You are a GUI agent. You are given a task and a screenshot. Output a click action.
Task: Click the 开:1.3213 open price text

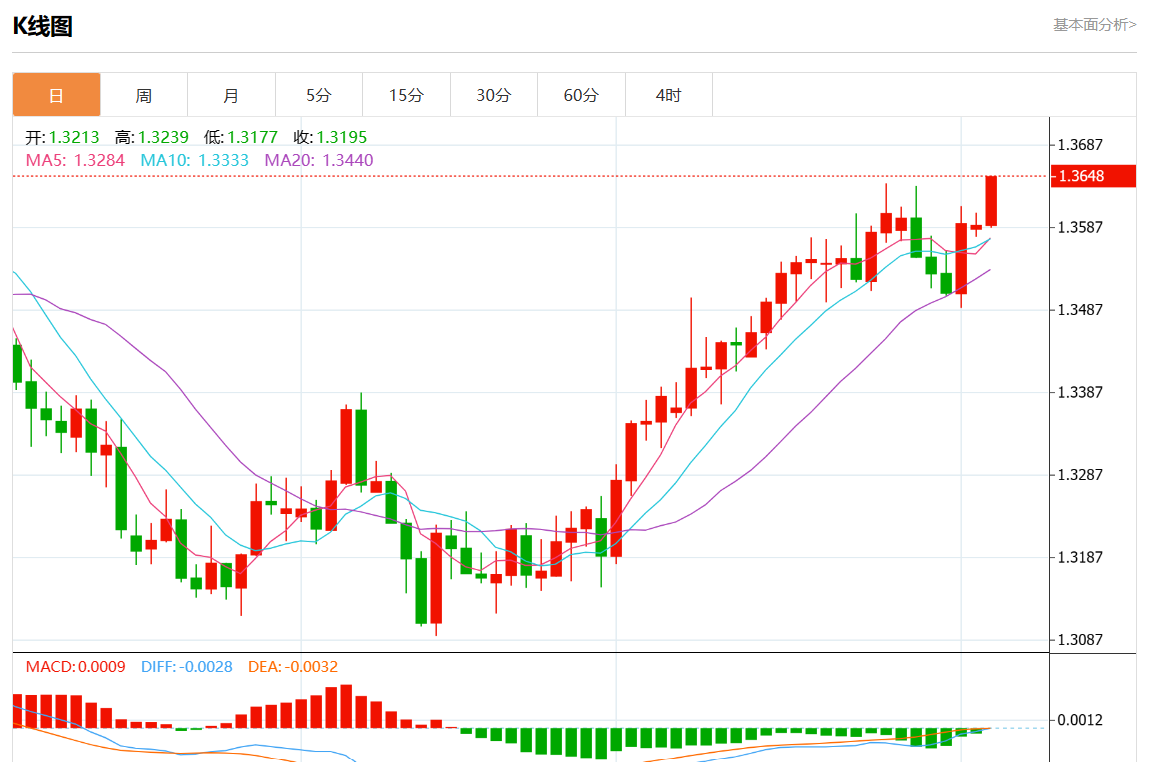pos(63,137)
